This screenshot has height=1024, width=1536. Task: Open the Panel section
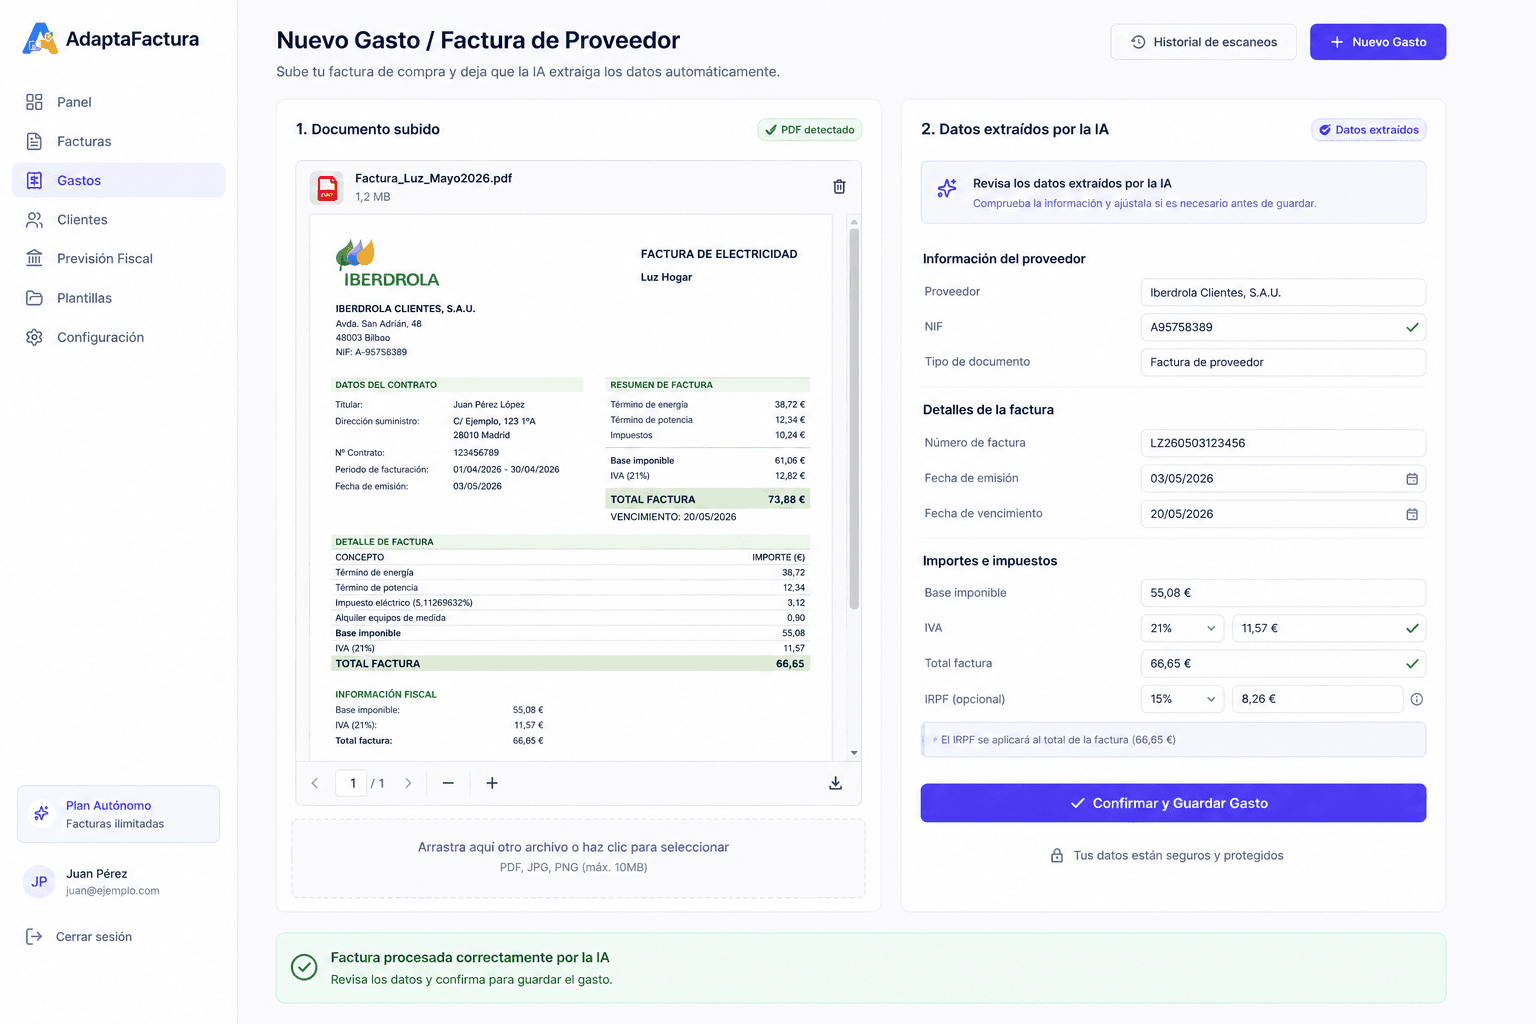click(119, 102)
